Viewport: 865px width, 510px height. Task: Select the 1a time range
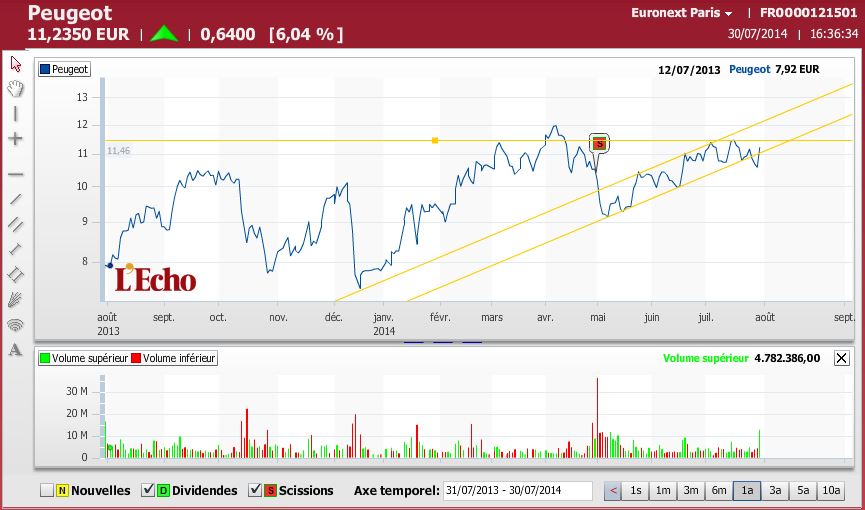[747, 490]
